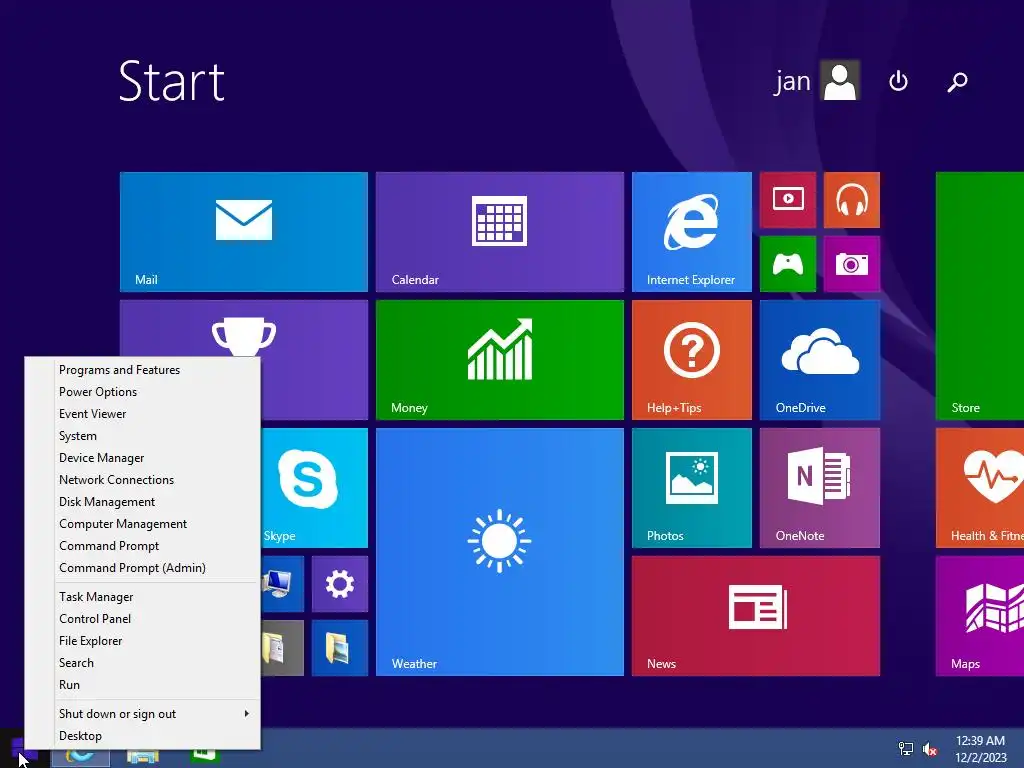Open the PC Settings gear tile

(340, 584)
